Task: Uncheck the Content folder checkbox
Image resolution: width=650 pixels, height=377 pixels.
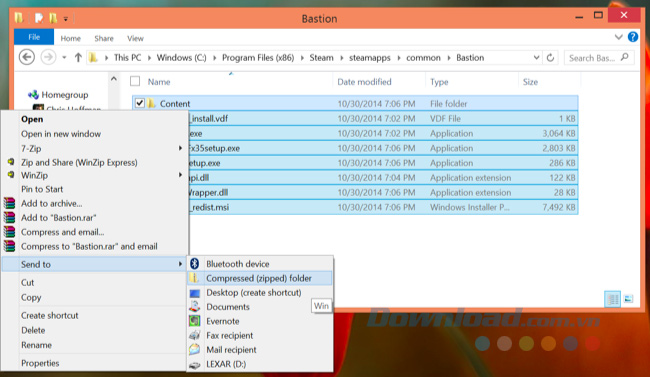Action: click(x=140, y=103)
